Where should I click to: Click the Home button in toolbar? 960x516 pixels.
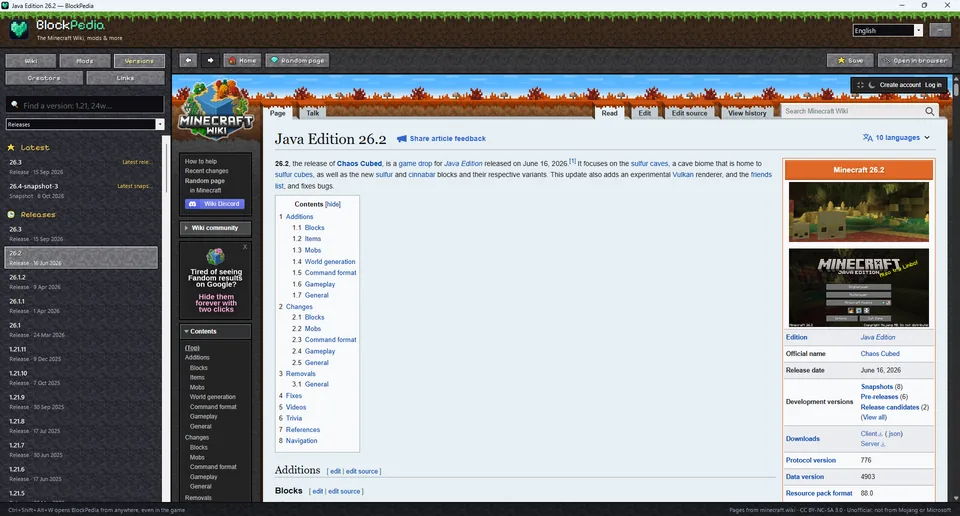click(242, 61)
